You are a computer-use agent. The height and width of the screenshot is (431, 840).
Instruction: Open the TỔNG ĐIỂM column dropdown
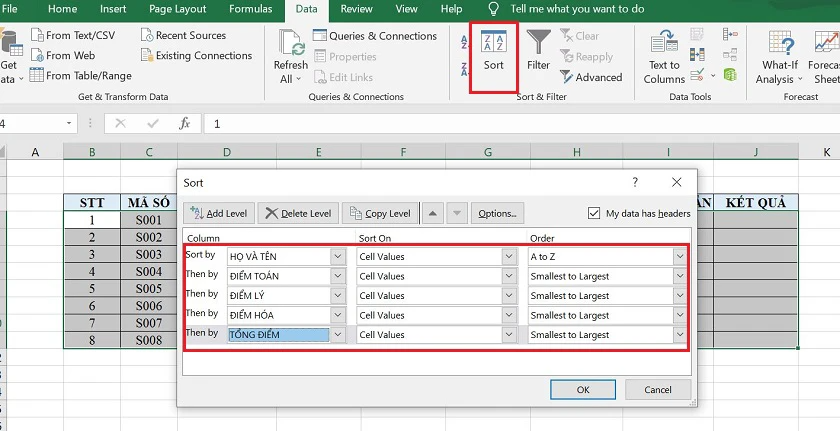[x=338, y=335]
